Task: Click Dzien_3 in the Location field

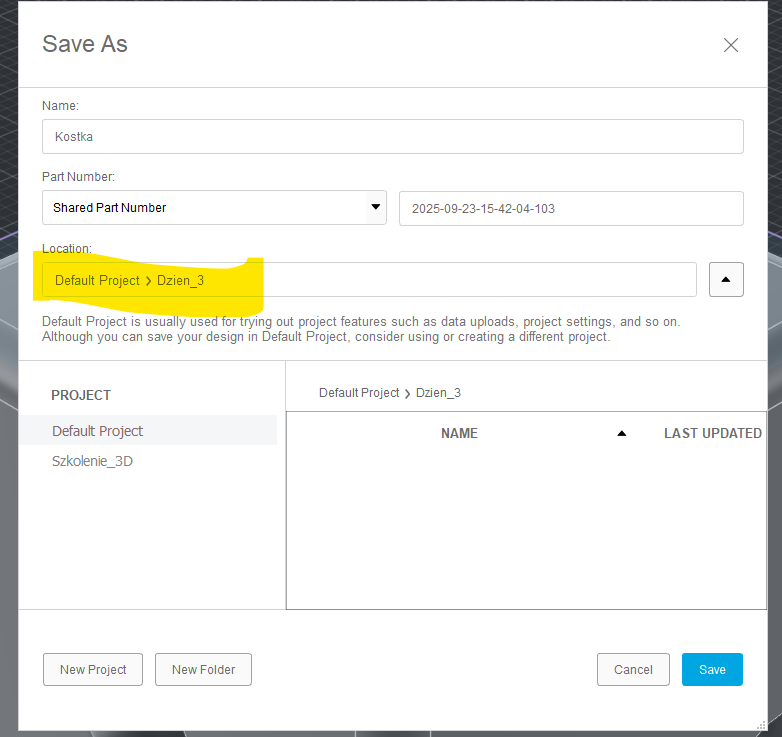Action: tap(180, 280)
